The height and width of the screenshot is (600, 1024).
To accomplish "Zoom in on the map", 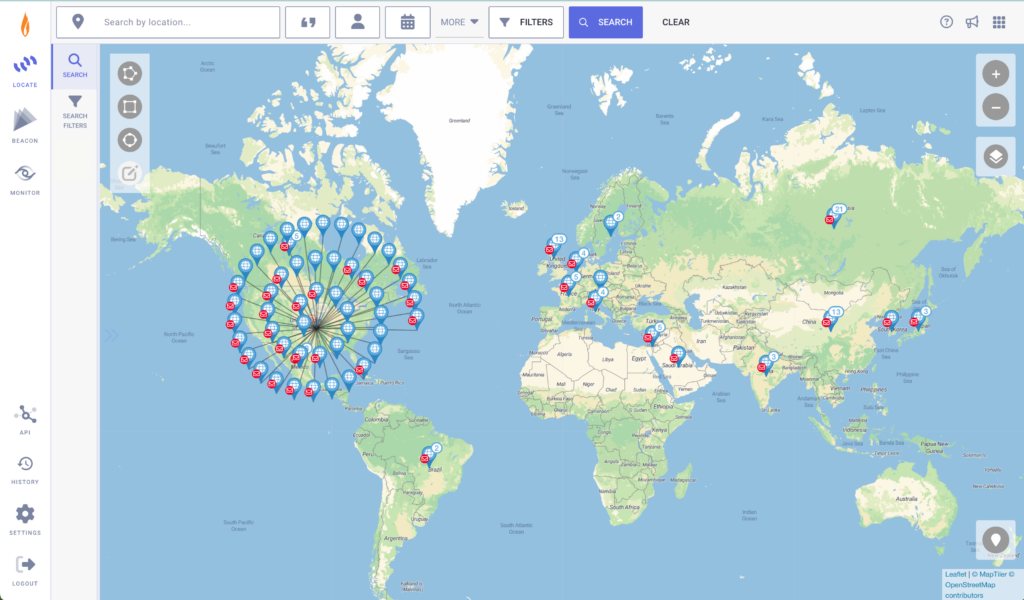I will click(995, 74).
